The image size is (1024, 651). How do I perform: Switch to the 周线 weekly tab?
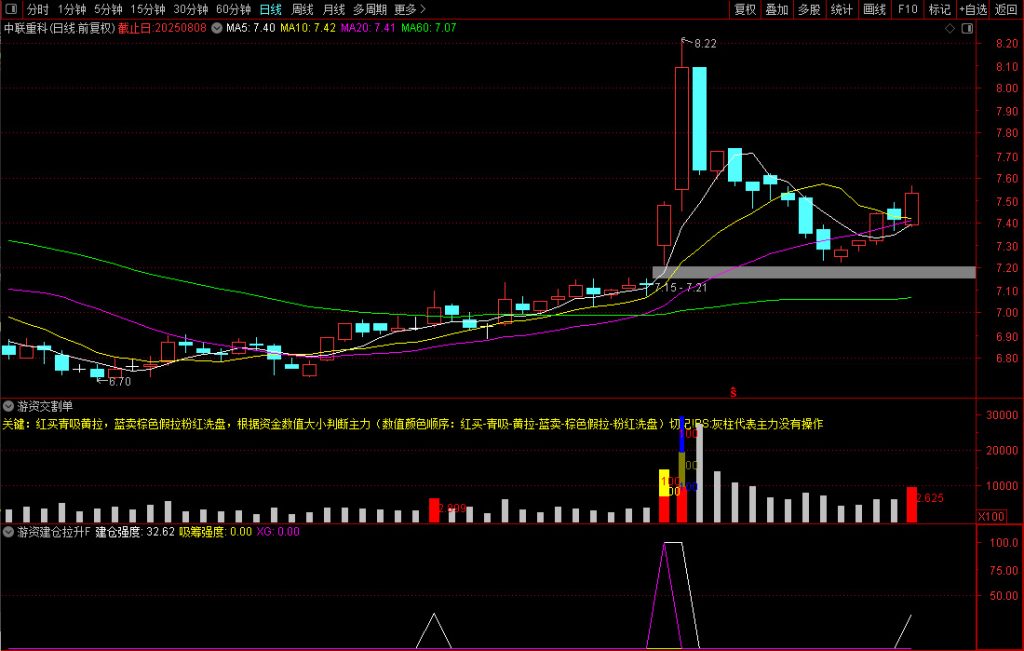click(302, 9)
